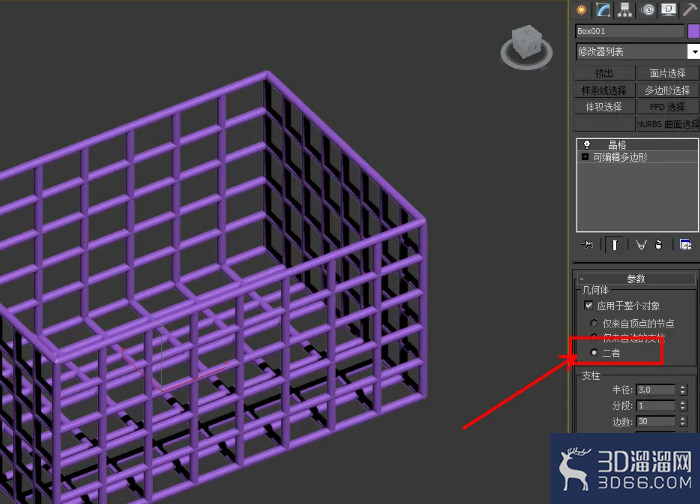Select the 二者 radio button

[x=594, y=353]
